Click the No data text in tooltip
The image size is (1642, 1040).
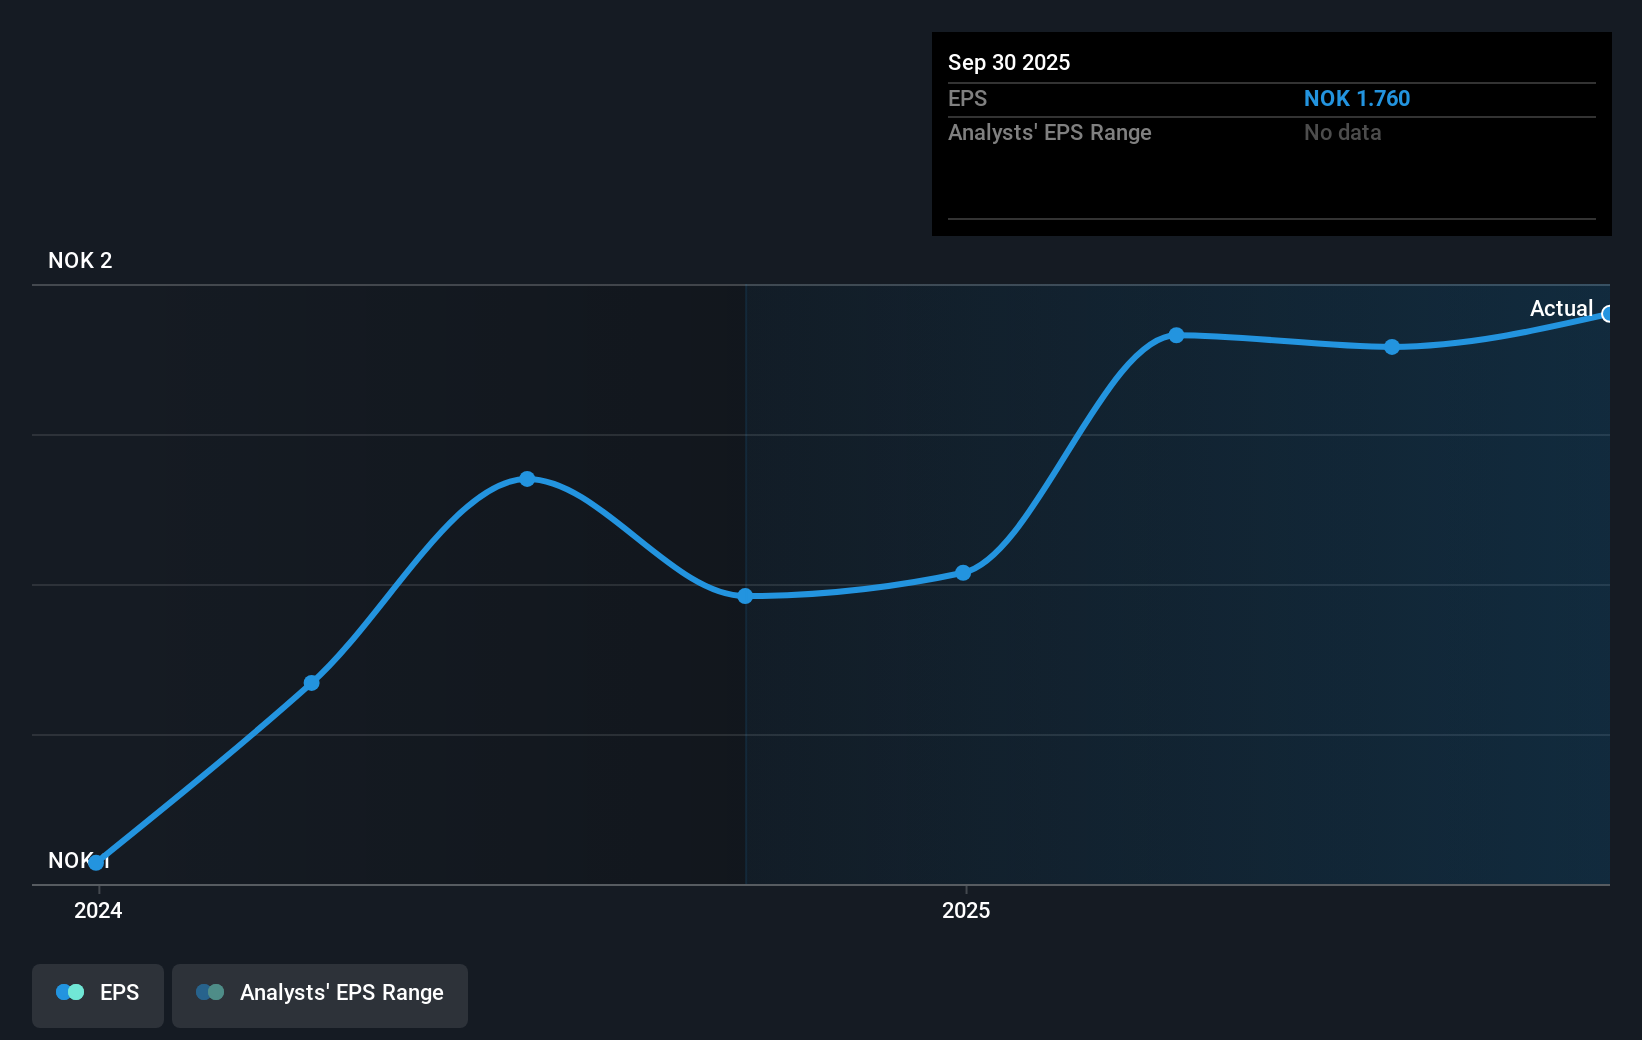pos(1342,132)
